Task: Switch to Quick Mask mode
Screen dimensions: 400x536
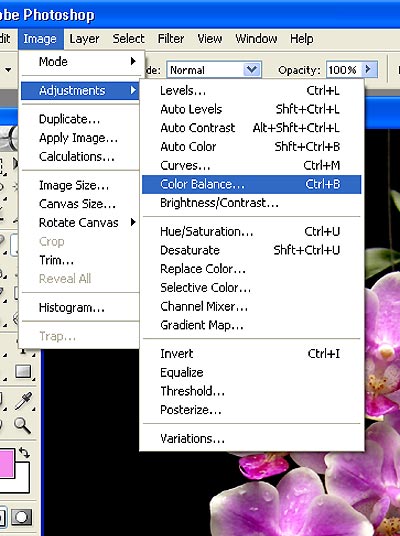Action: pos(22,517)
